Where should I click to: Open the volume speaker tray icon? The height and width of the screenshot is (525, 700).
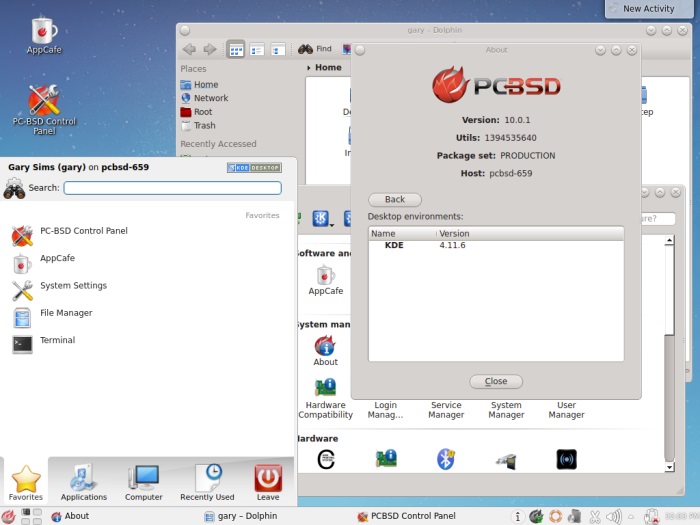[614, 517]
